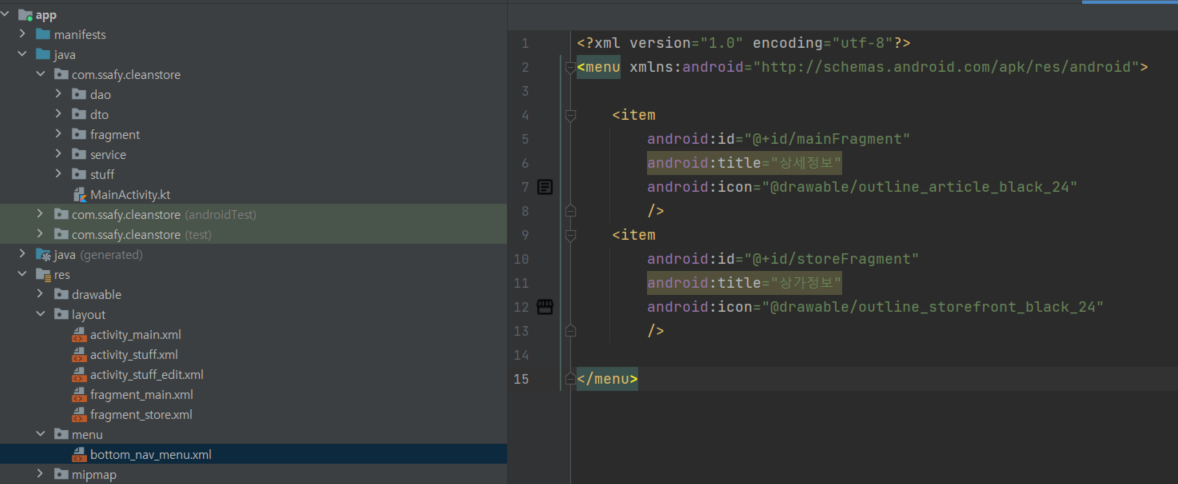
Task: Fold the second item tag on line 9
Action: click(570, 235)
